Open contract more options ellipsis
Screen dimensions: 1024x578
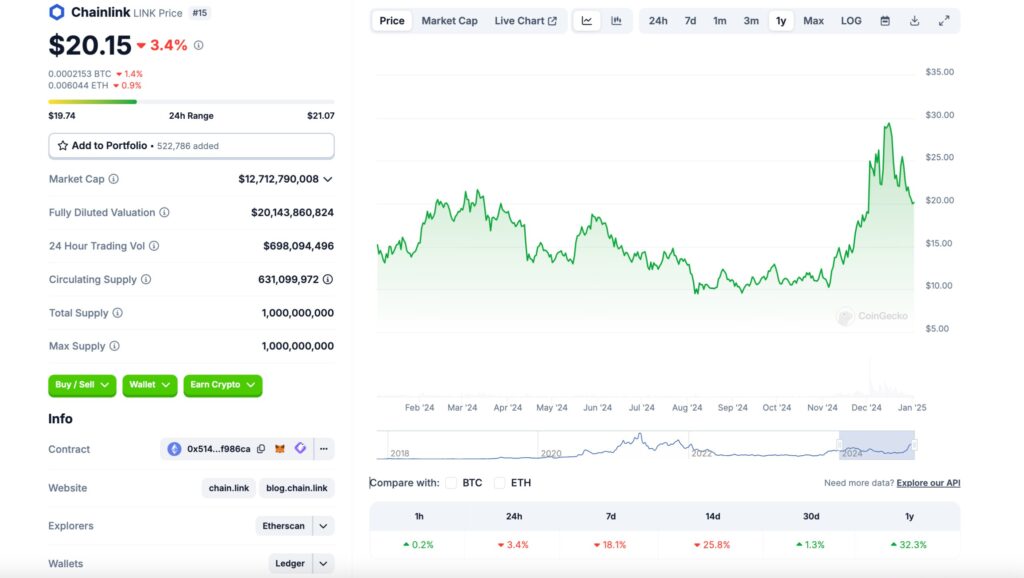[324, 449]
